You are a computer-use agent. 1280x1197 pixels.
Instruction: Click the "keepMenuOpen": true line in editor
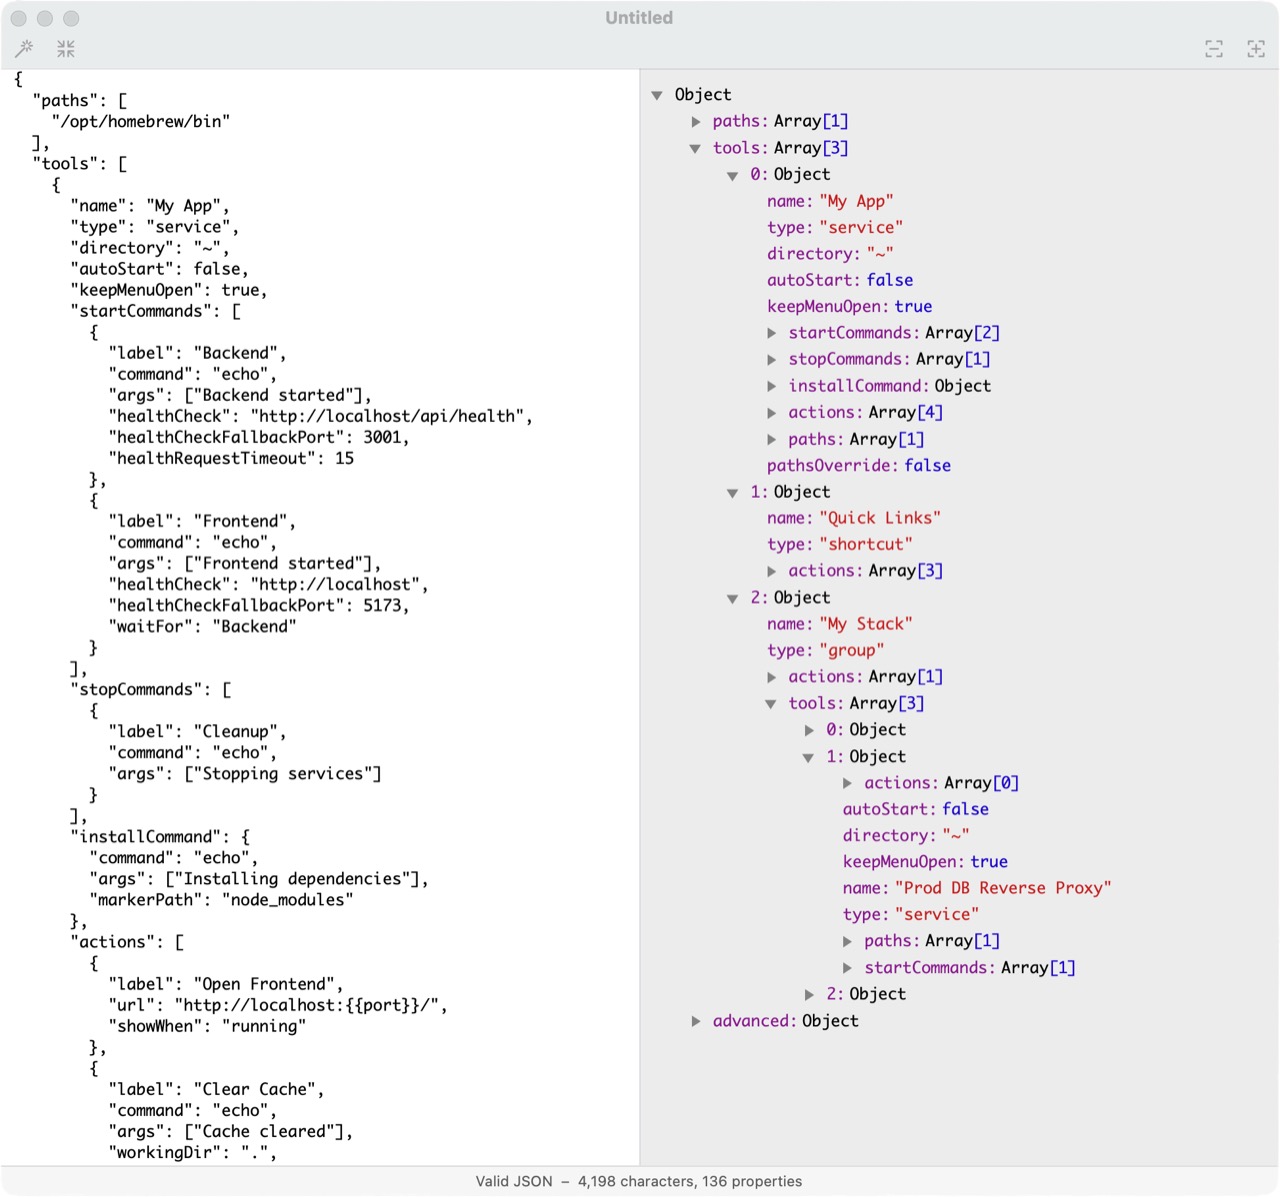click(x=169, y=290)
